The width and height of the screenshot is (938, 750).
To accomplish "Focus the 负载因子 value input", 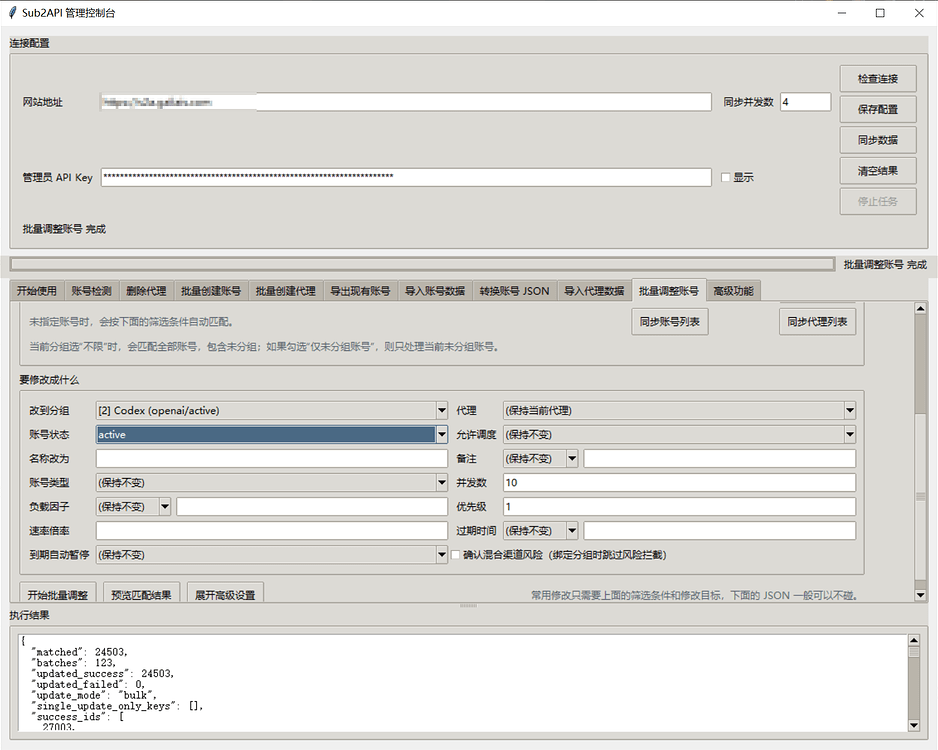I will coord(312,507).
